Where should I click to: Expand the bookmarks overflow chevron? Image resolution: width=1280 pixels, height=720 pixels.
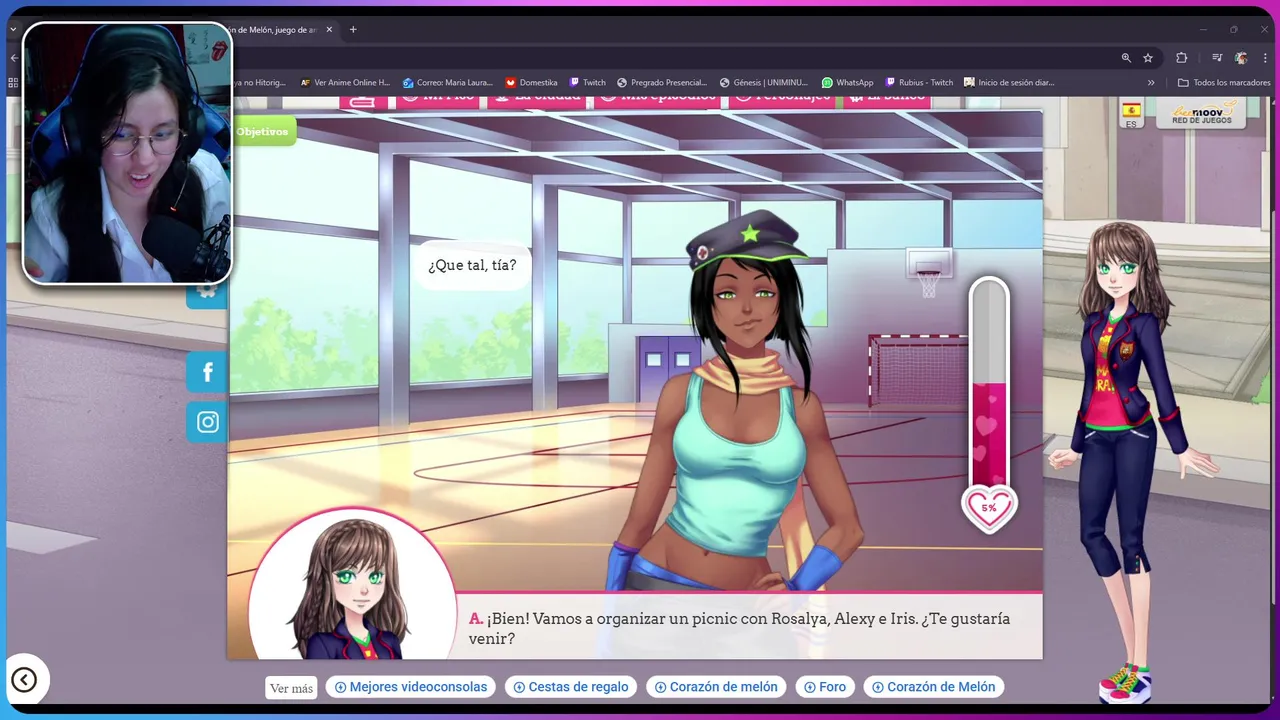pos(1151,83)
